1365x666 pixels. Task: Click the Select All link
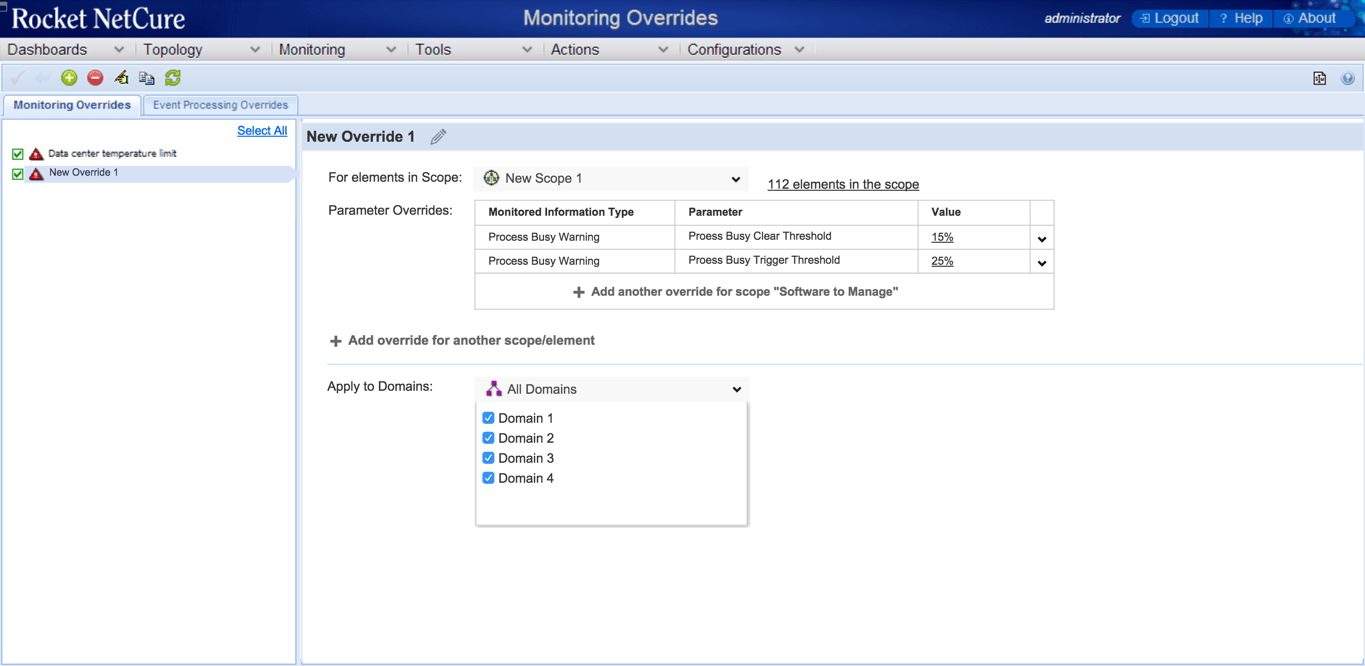click(x=262, y=131)
